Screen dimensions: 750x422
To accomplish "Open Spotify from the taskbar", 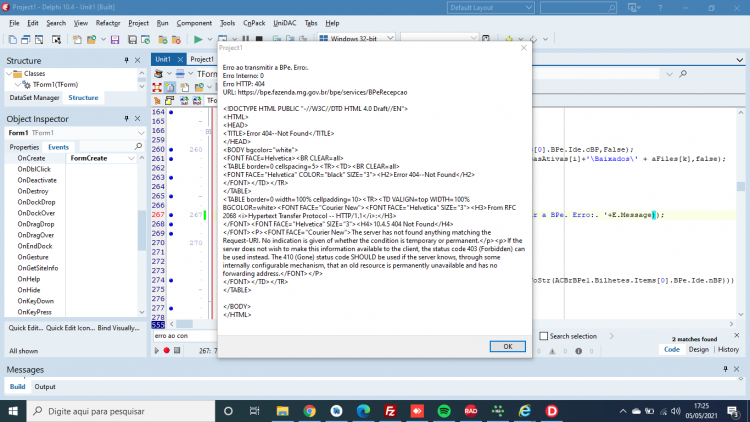I will (444, 411).
